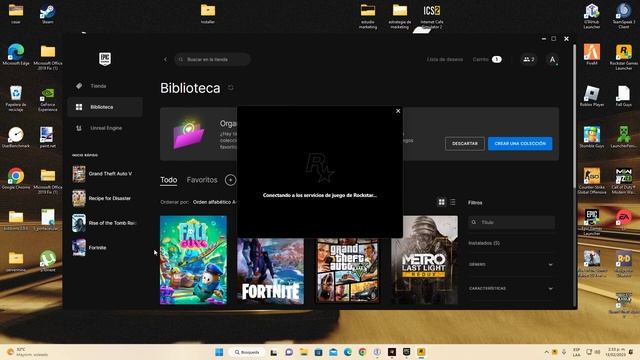Select Biblioteca in the Epic sidebar

105,107
